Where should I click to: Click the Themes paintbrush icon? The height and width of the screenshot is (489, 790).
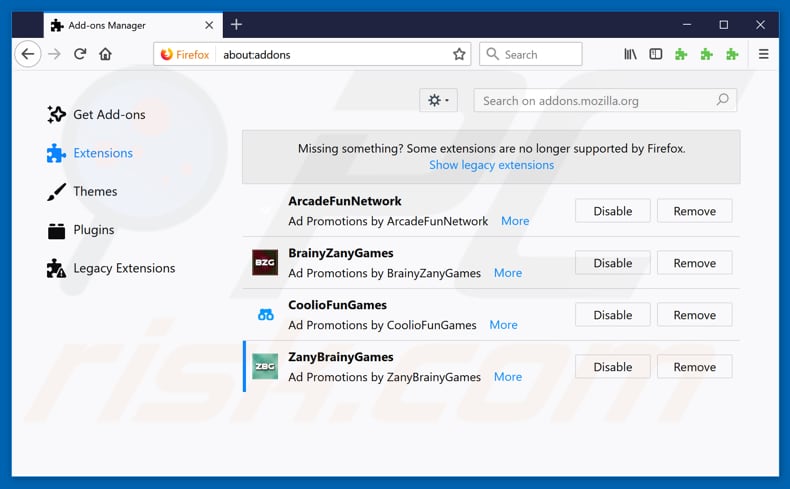tap(56, 191)
